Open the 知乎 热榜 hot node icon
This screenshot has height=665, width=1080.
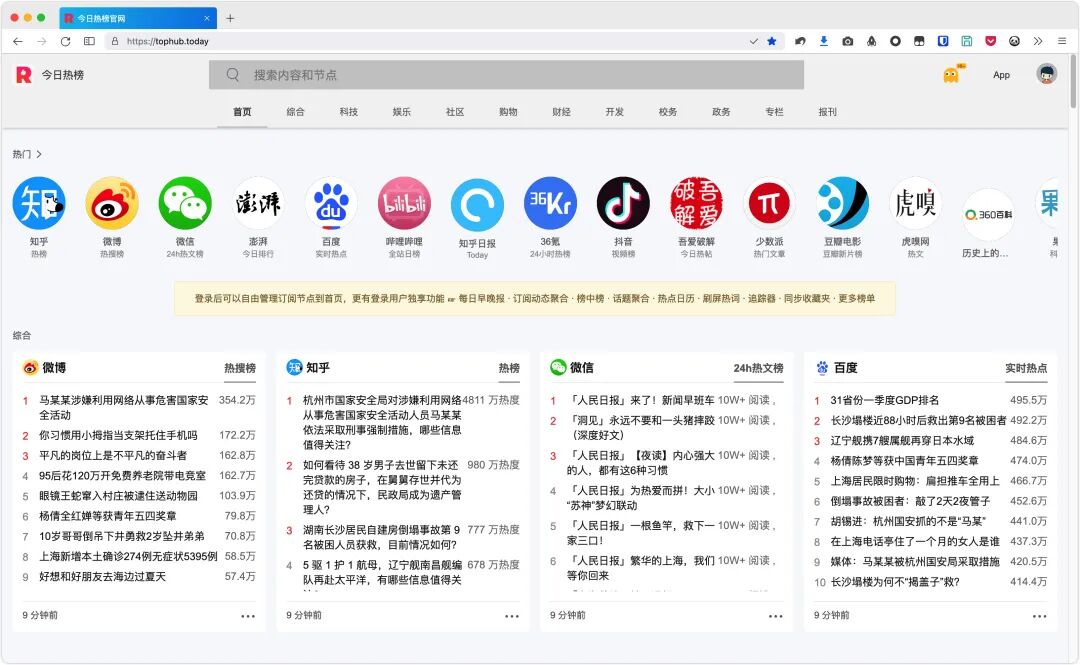tap(39, 203)
